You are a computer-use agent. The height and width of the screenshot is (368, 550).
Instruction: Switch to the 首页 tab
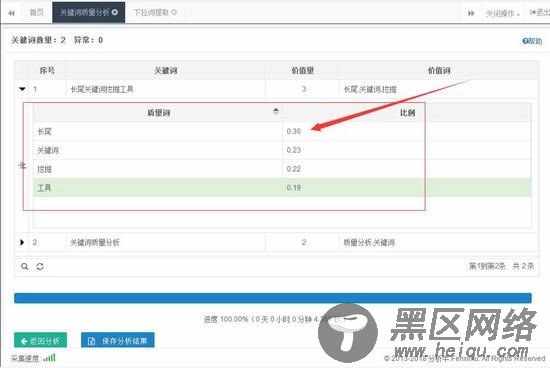pyautogui.click(x=36, y=13)
